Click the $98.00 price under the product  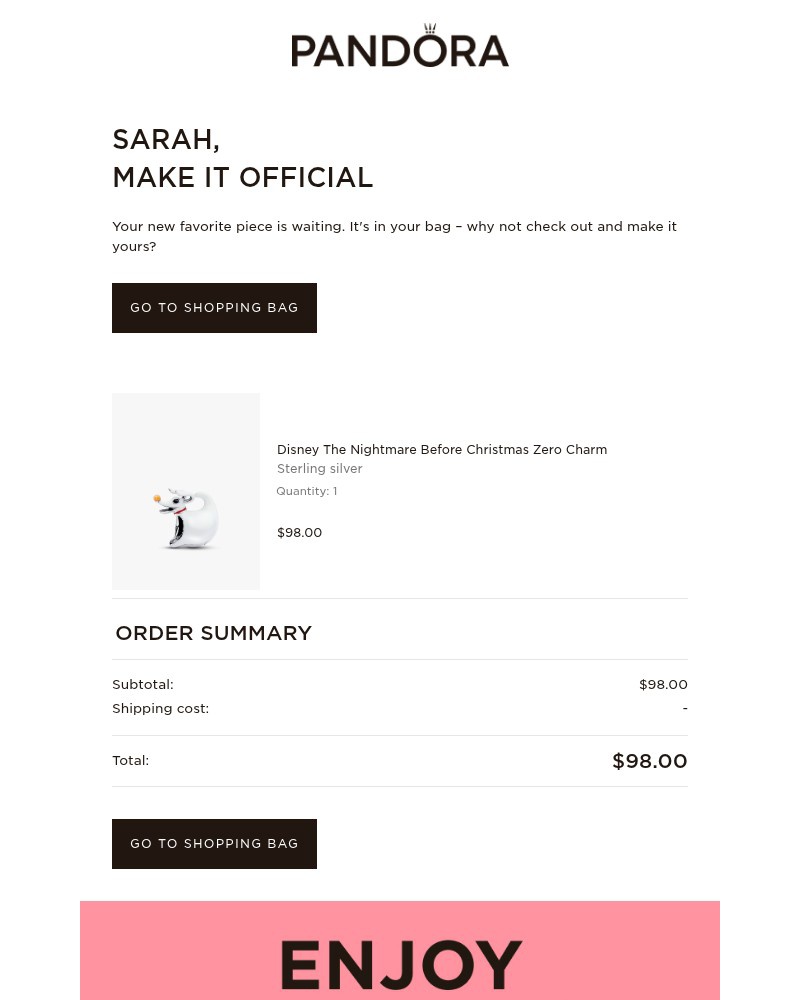299,533
